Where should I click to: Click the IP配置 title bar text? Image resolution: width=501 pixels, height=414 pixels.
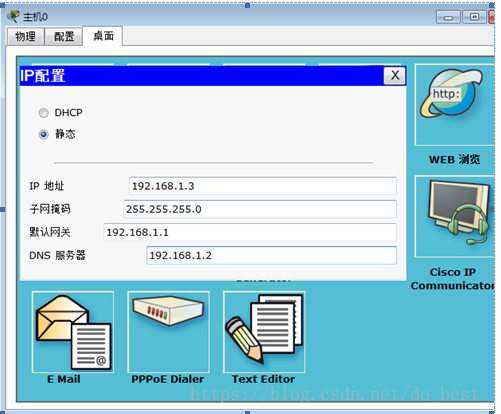pos(43,76)
